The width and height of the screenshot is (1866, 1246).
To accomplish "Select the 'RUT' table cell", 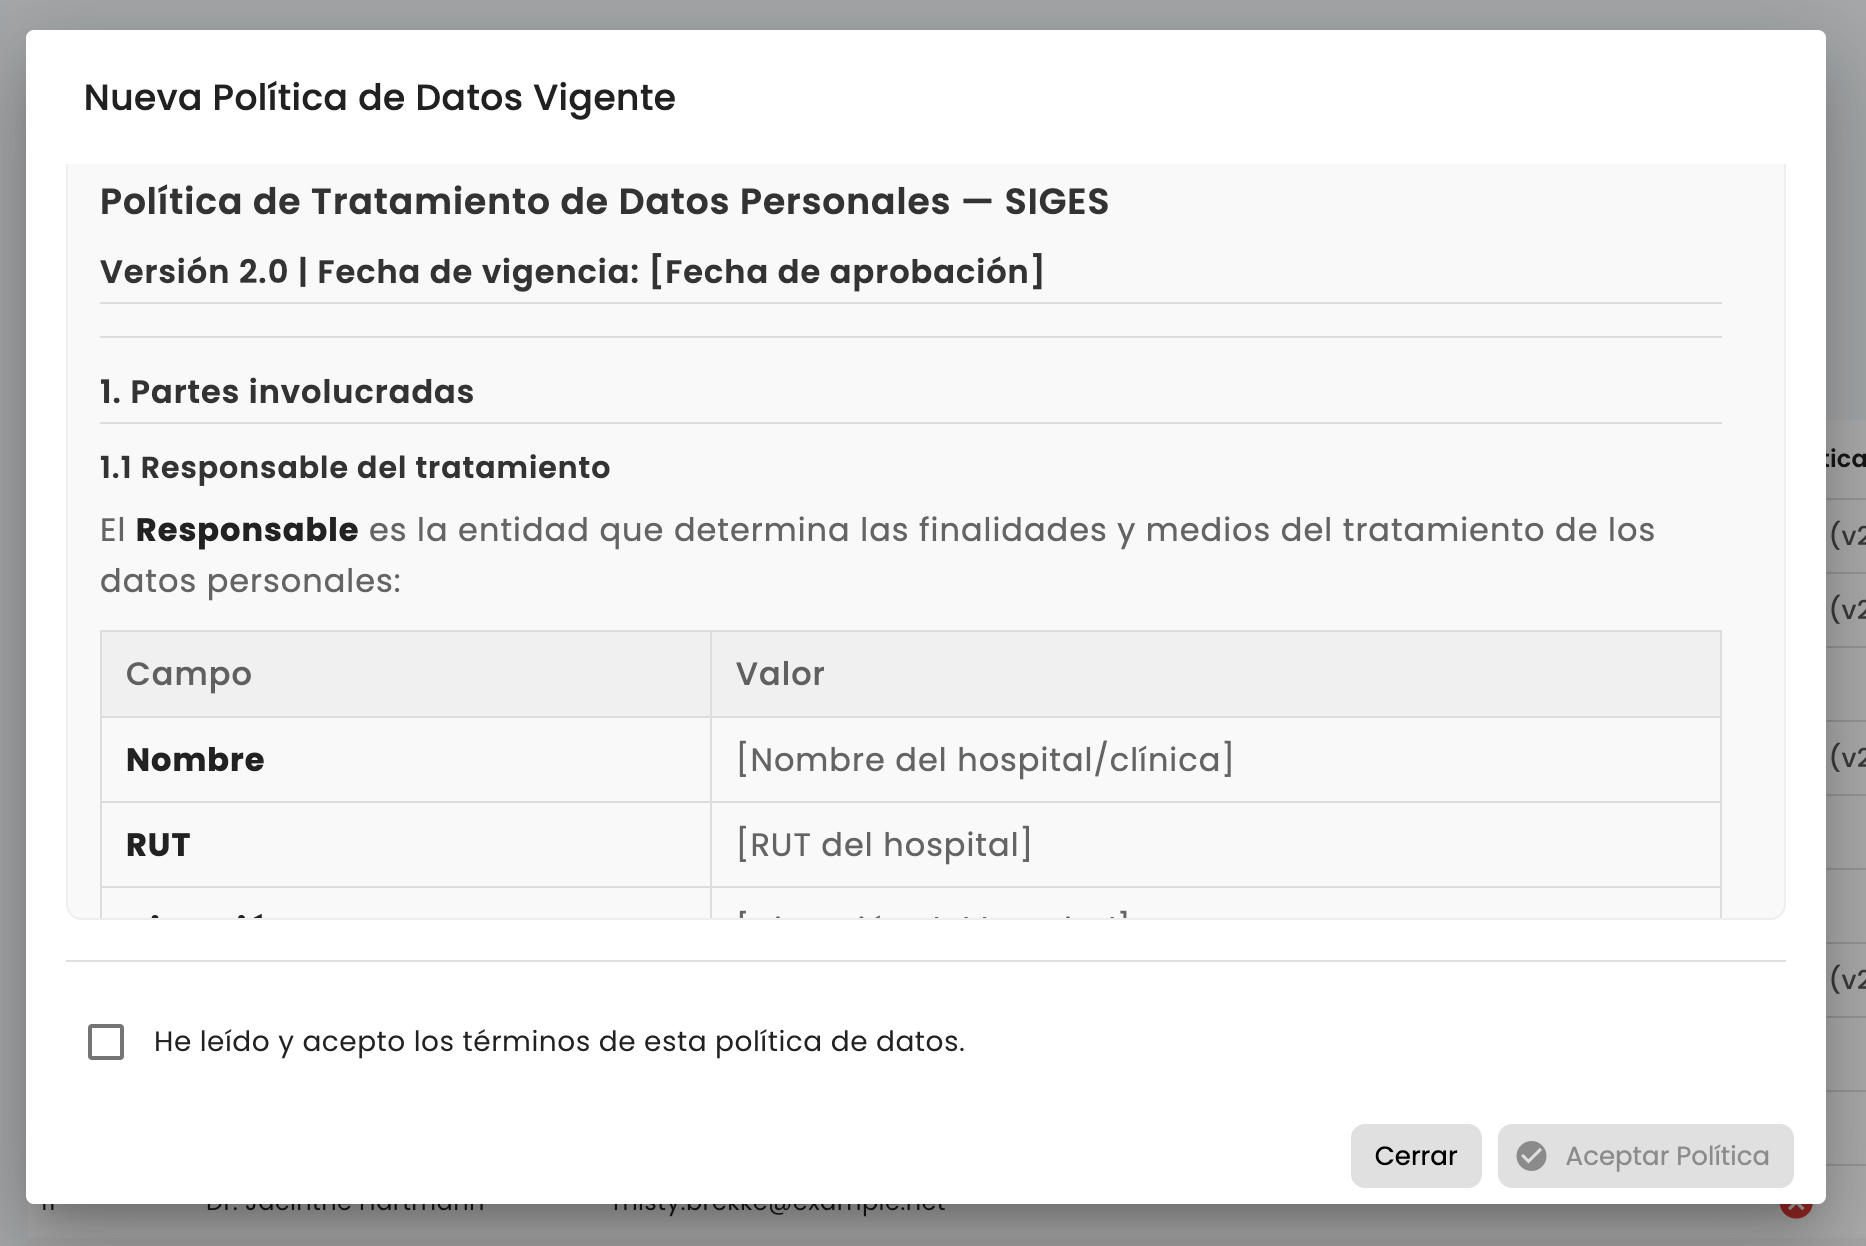I will pos(406,844).
